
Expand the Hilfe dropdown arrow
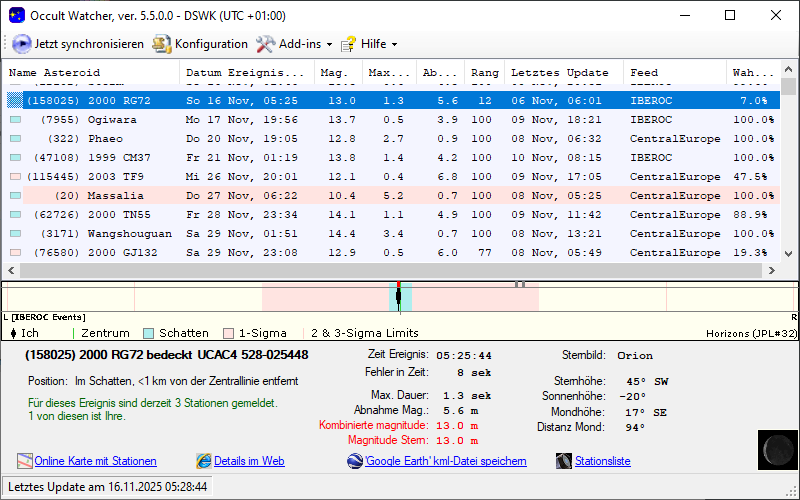[394, 45]
